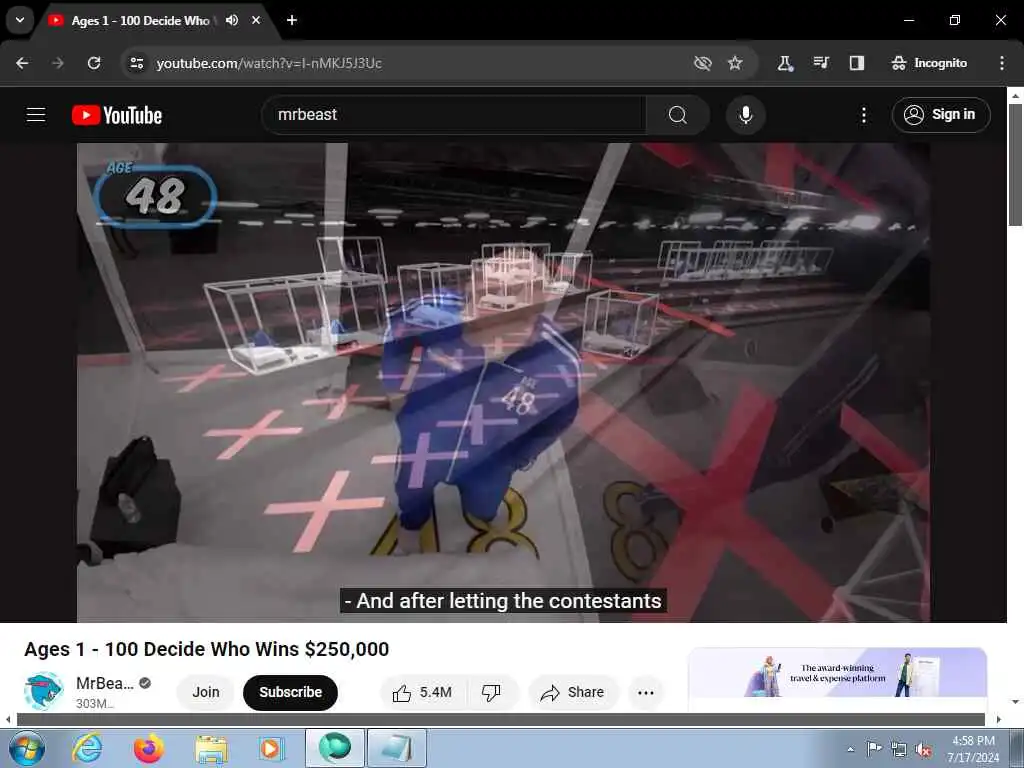Open more actions ellipsis below the video
This screenshot has width=1024, height=768.
(x=646, y=692)
